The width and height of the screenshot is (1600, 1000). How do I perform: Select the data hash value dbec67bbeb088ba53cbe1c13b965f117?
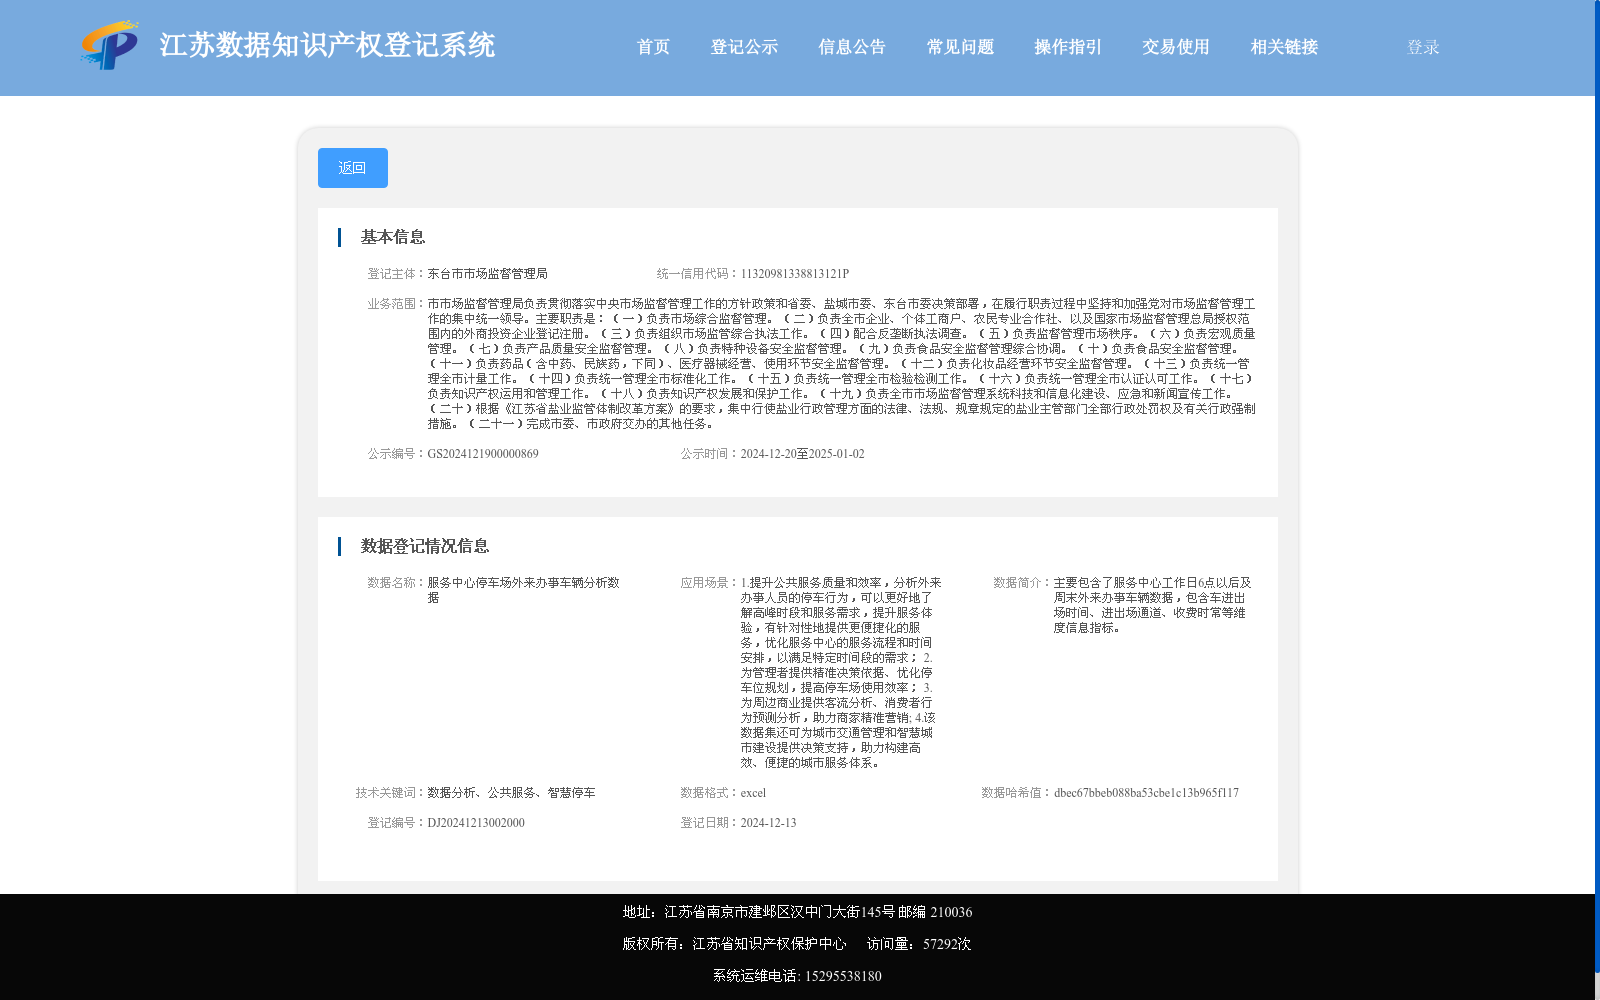1146,793
